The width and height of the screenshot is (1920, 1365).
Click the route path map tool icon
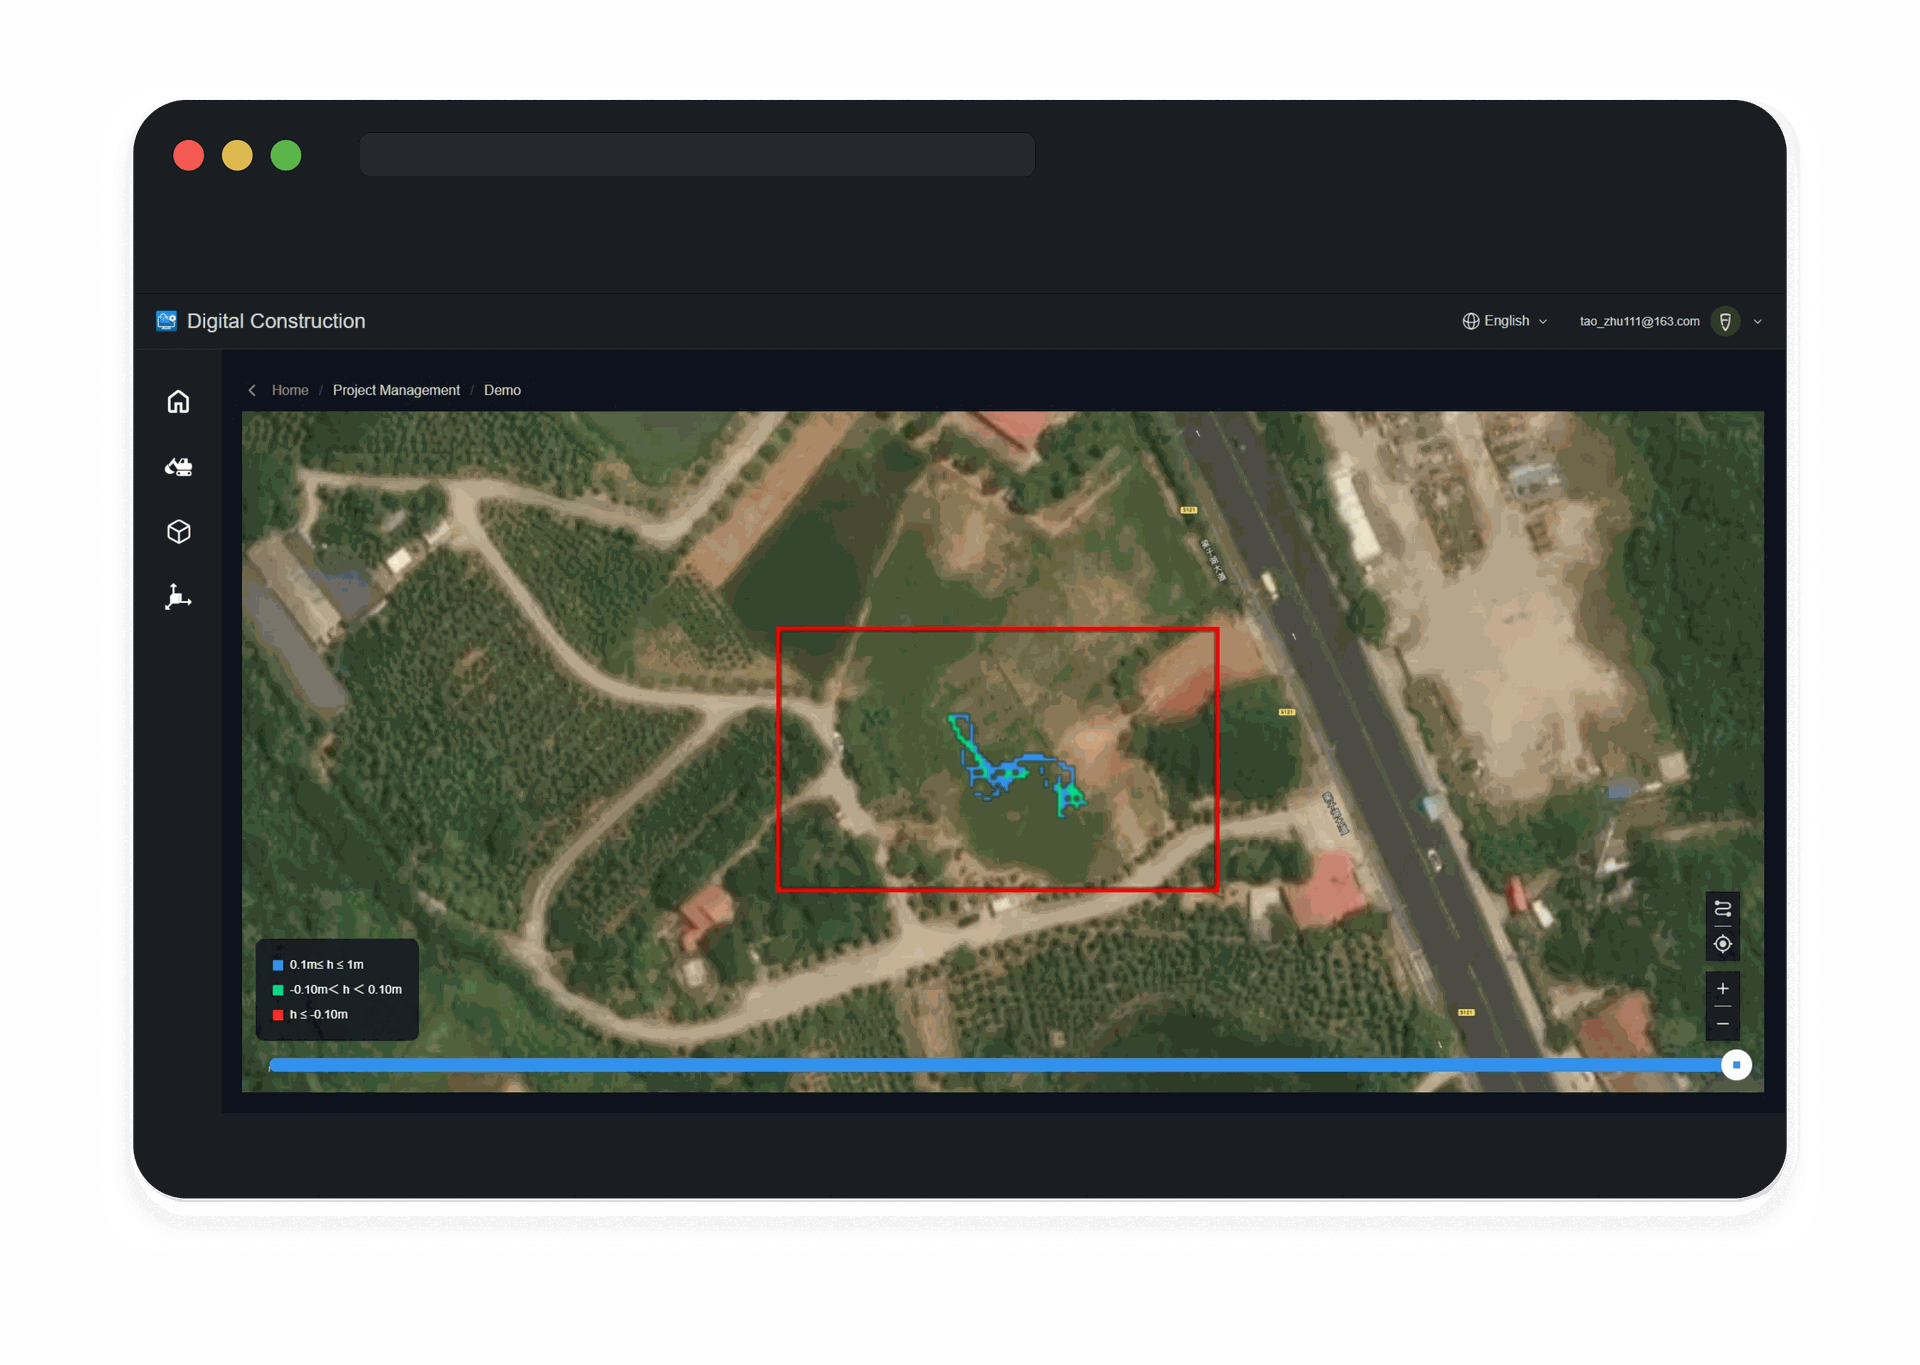[1722, 909]
